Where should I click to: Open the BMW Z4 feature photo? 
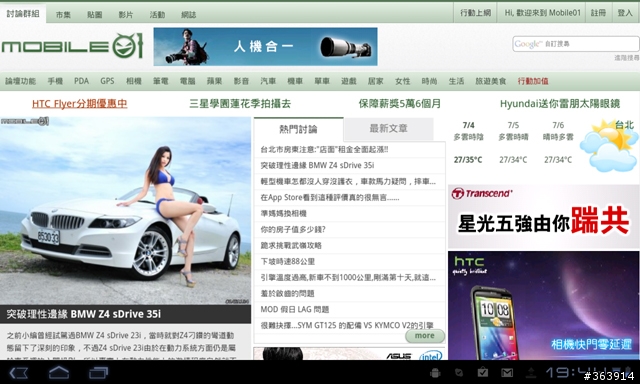pyautogui.click(x=125, y=211)
